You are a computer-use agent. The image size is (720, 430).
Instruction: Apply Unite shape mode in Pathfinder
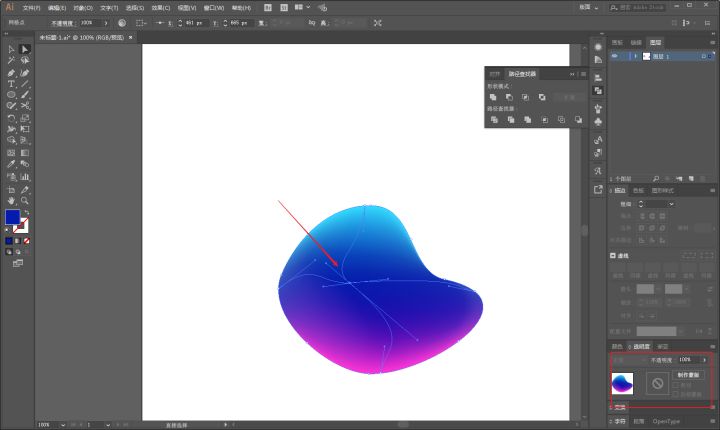click(x=493, y=97)
